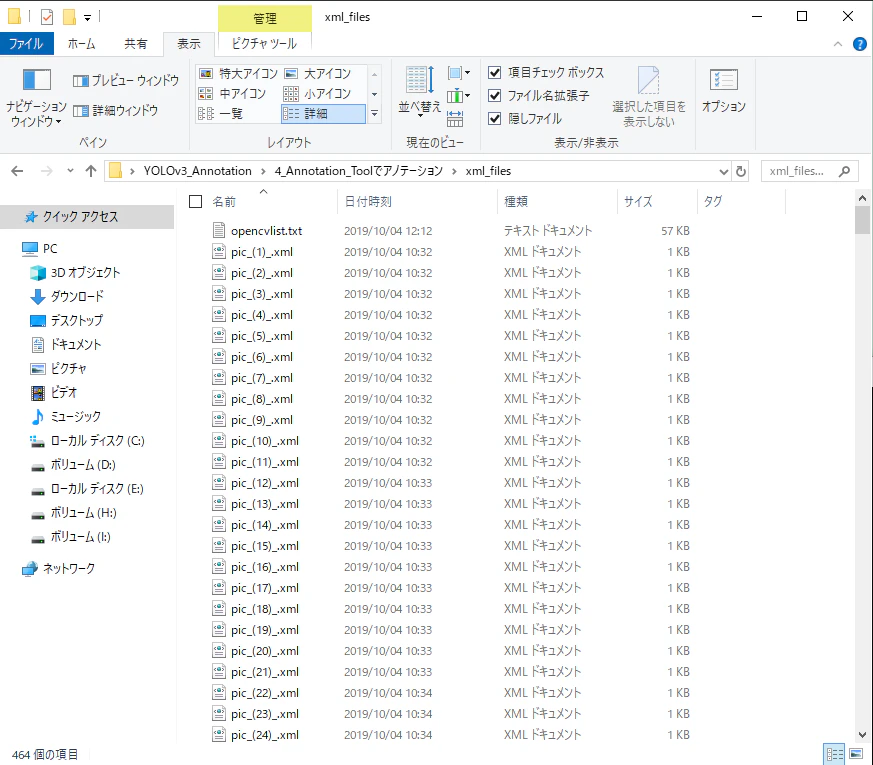
Task: Expand the layout gallery more arrow
Action: click(x=375, y=114)
